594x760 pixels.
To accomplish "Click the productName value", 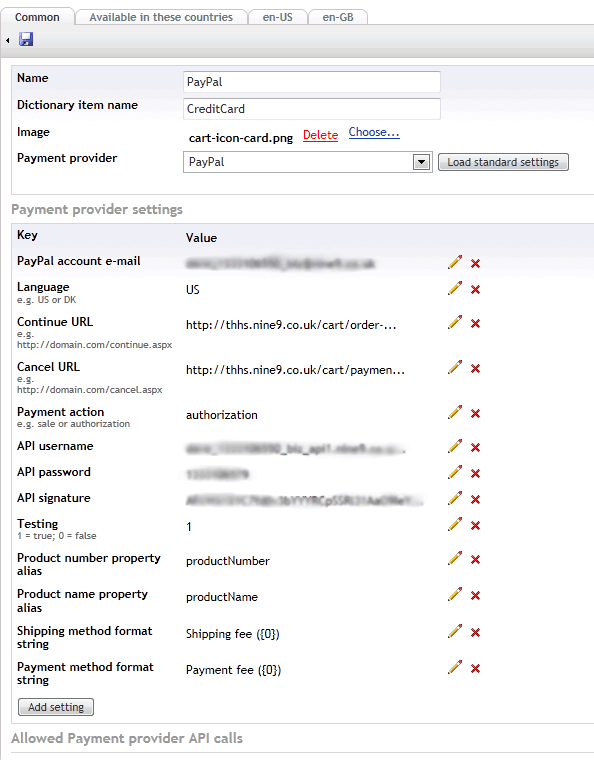I will [221, 597].
